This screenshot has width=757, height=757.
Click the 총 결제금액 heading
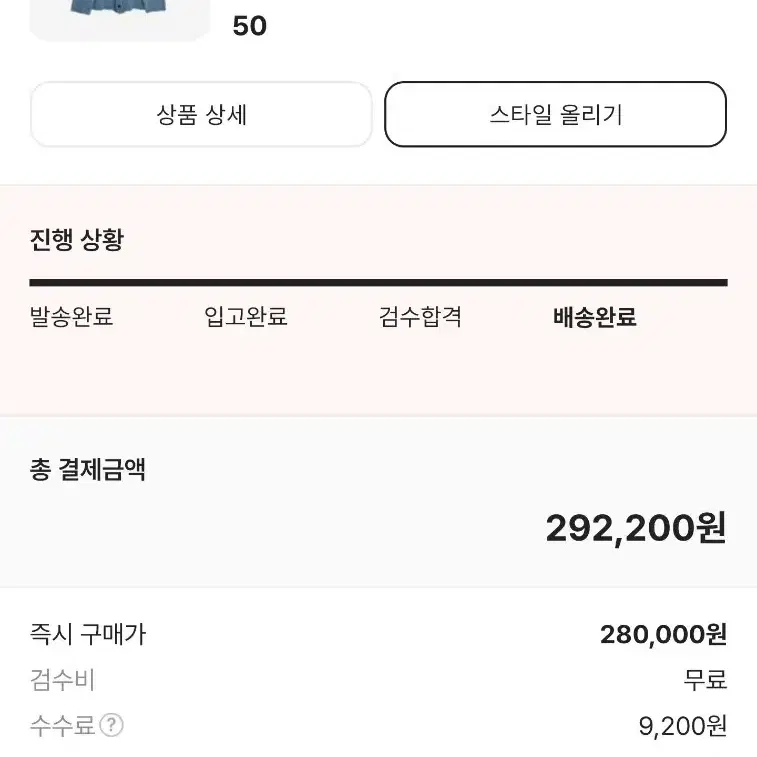pyautogui.click(x=87, y=469)
